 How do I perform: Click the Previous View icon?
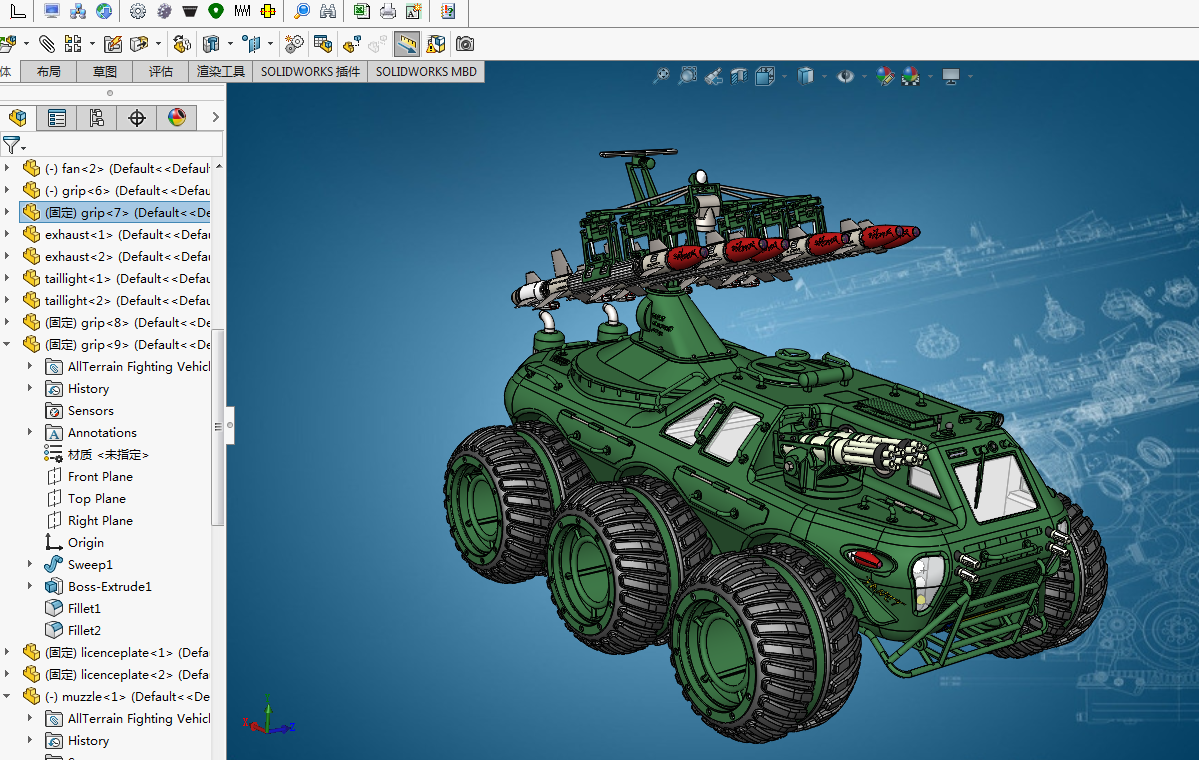[x=713, y=76]
